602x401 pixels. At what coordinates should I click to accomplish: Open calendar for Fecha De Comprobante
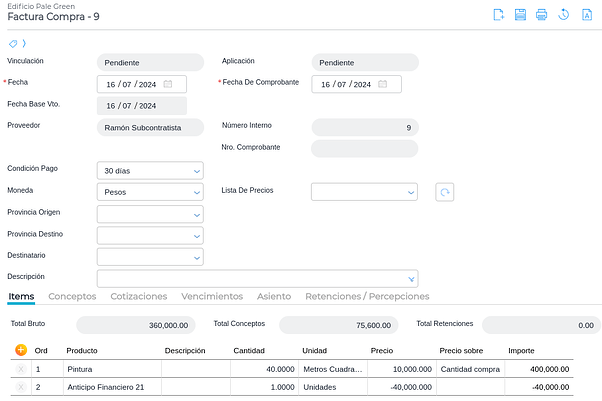382,84
